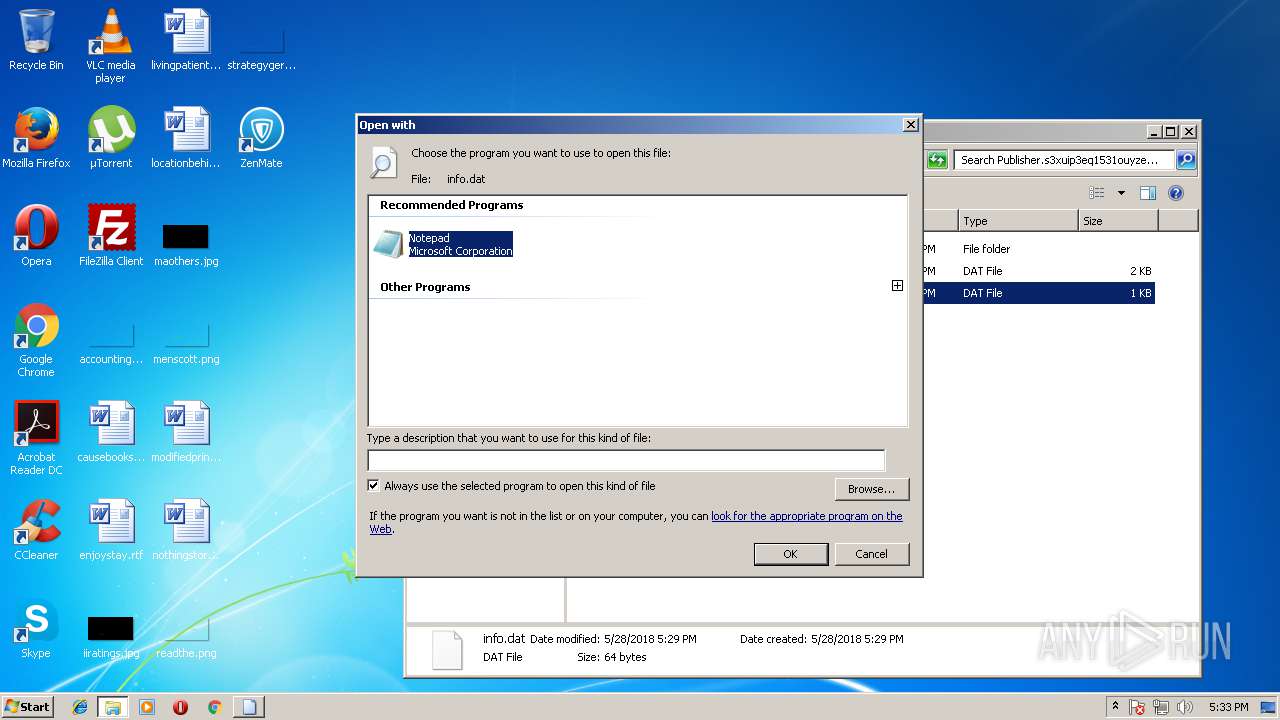Toggle the preview pane icon in Explorer

point(1148,193)
